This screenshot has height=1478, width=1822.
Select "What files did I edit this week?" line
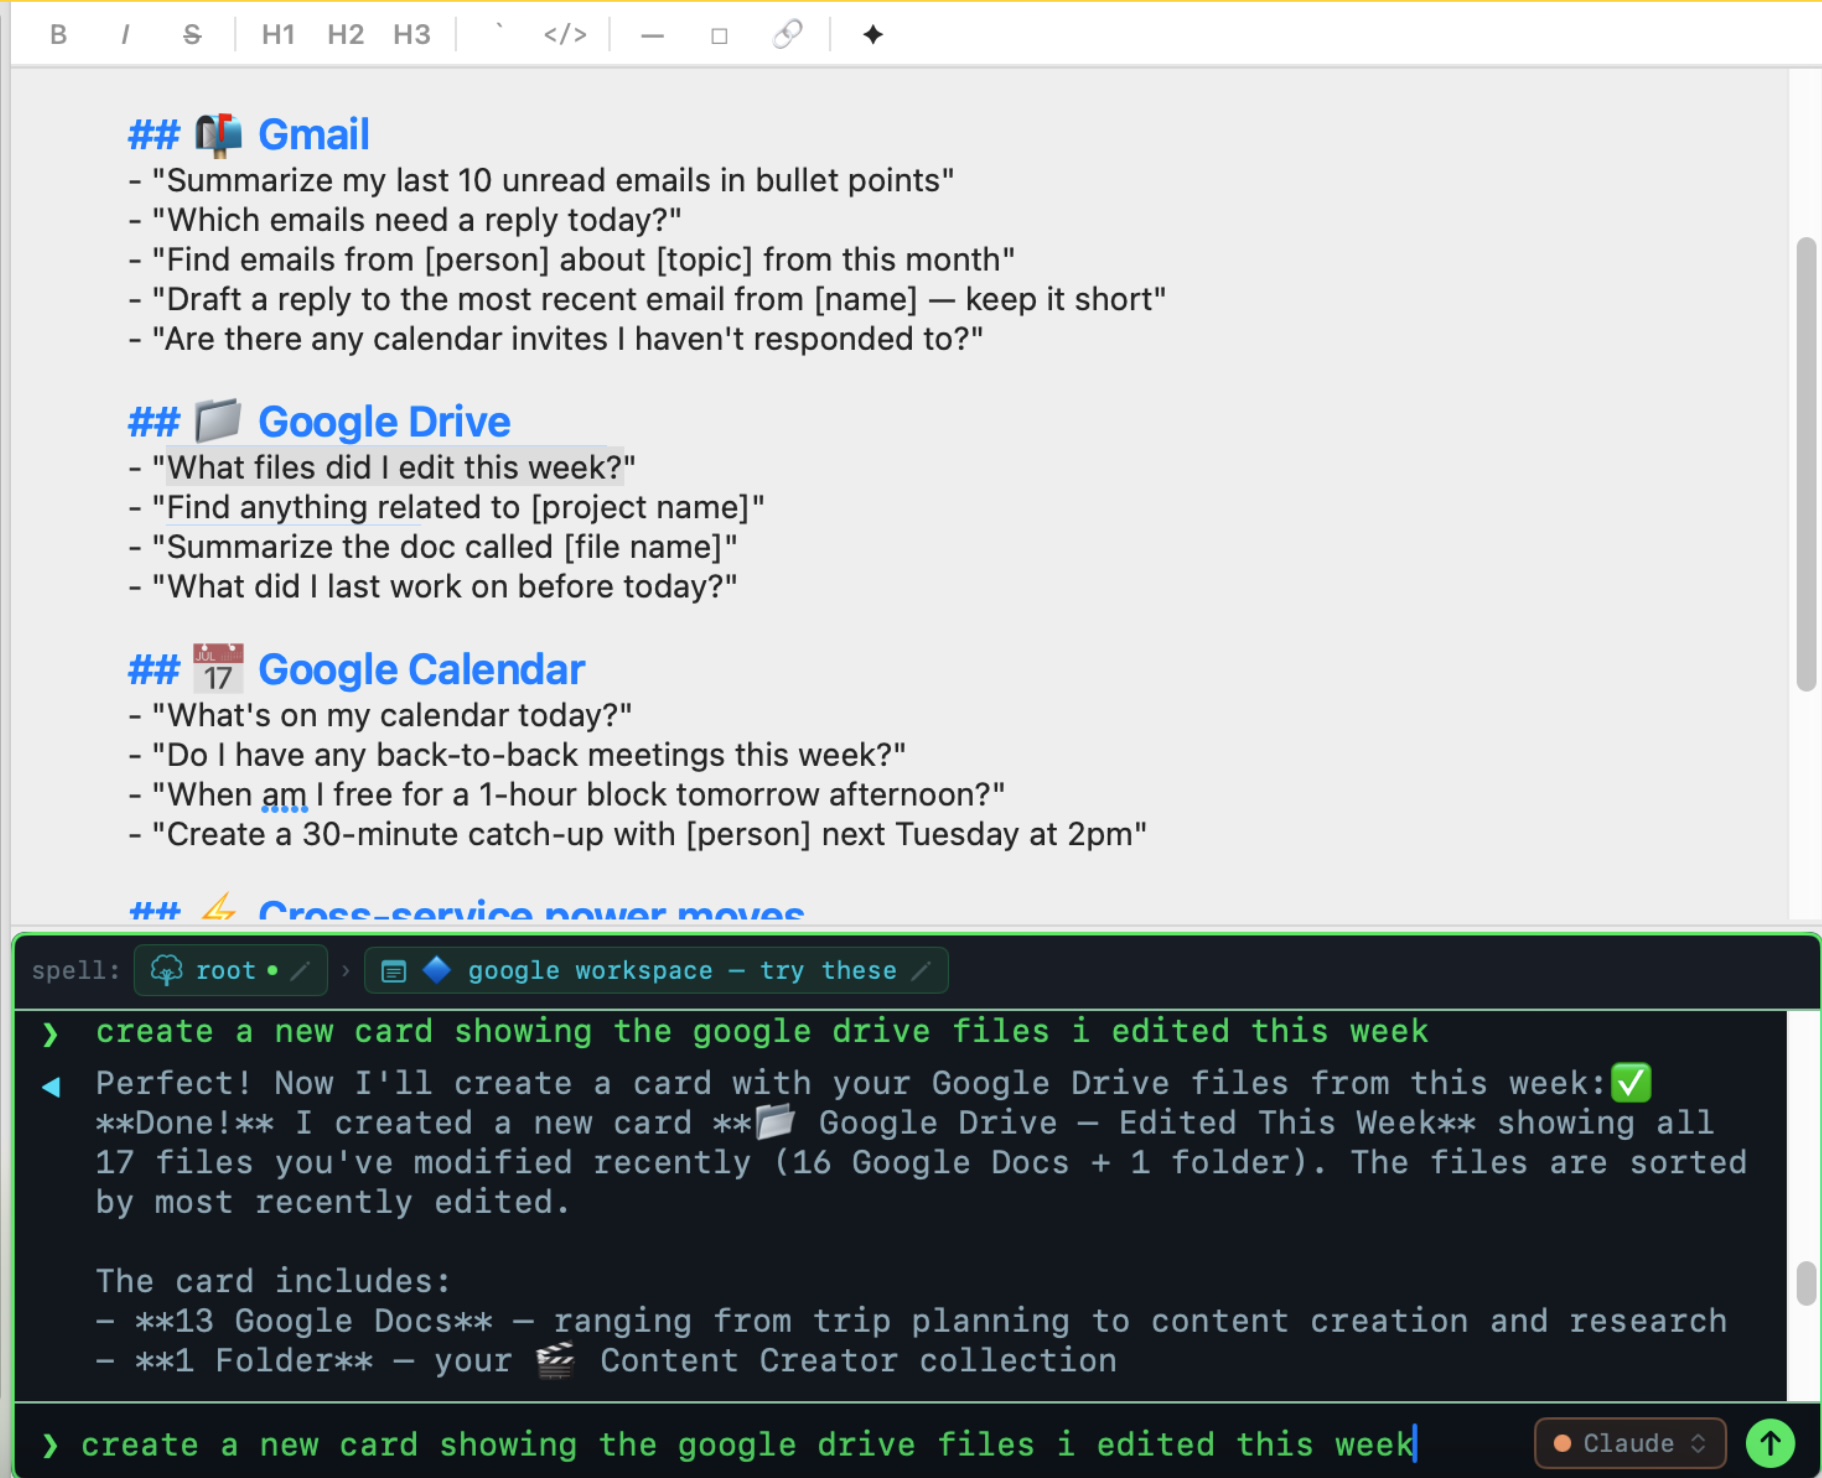coord(382,467)
